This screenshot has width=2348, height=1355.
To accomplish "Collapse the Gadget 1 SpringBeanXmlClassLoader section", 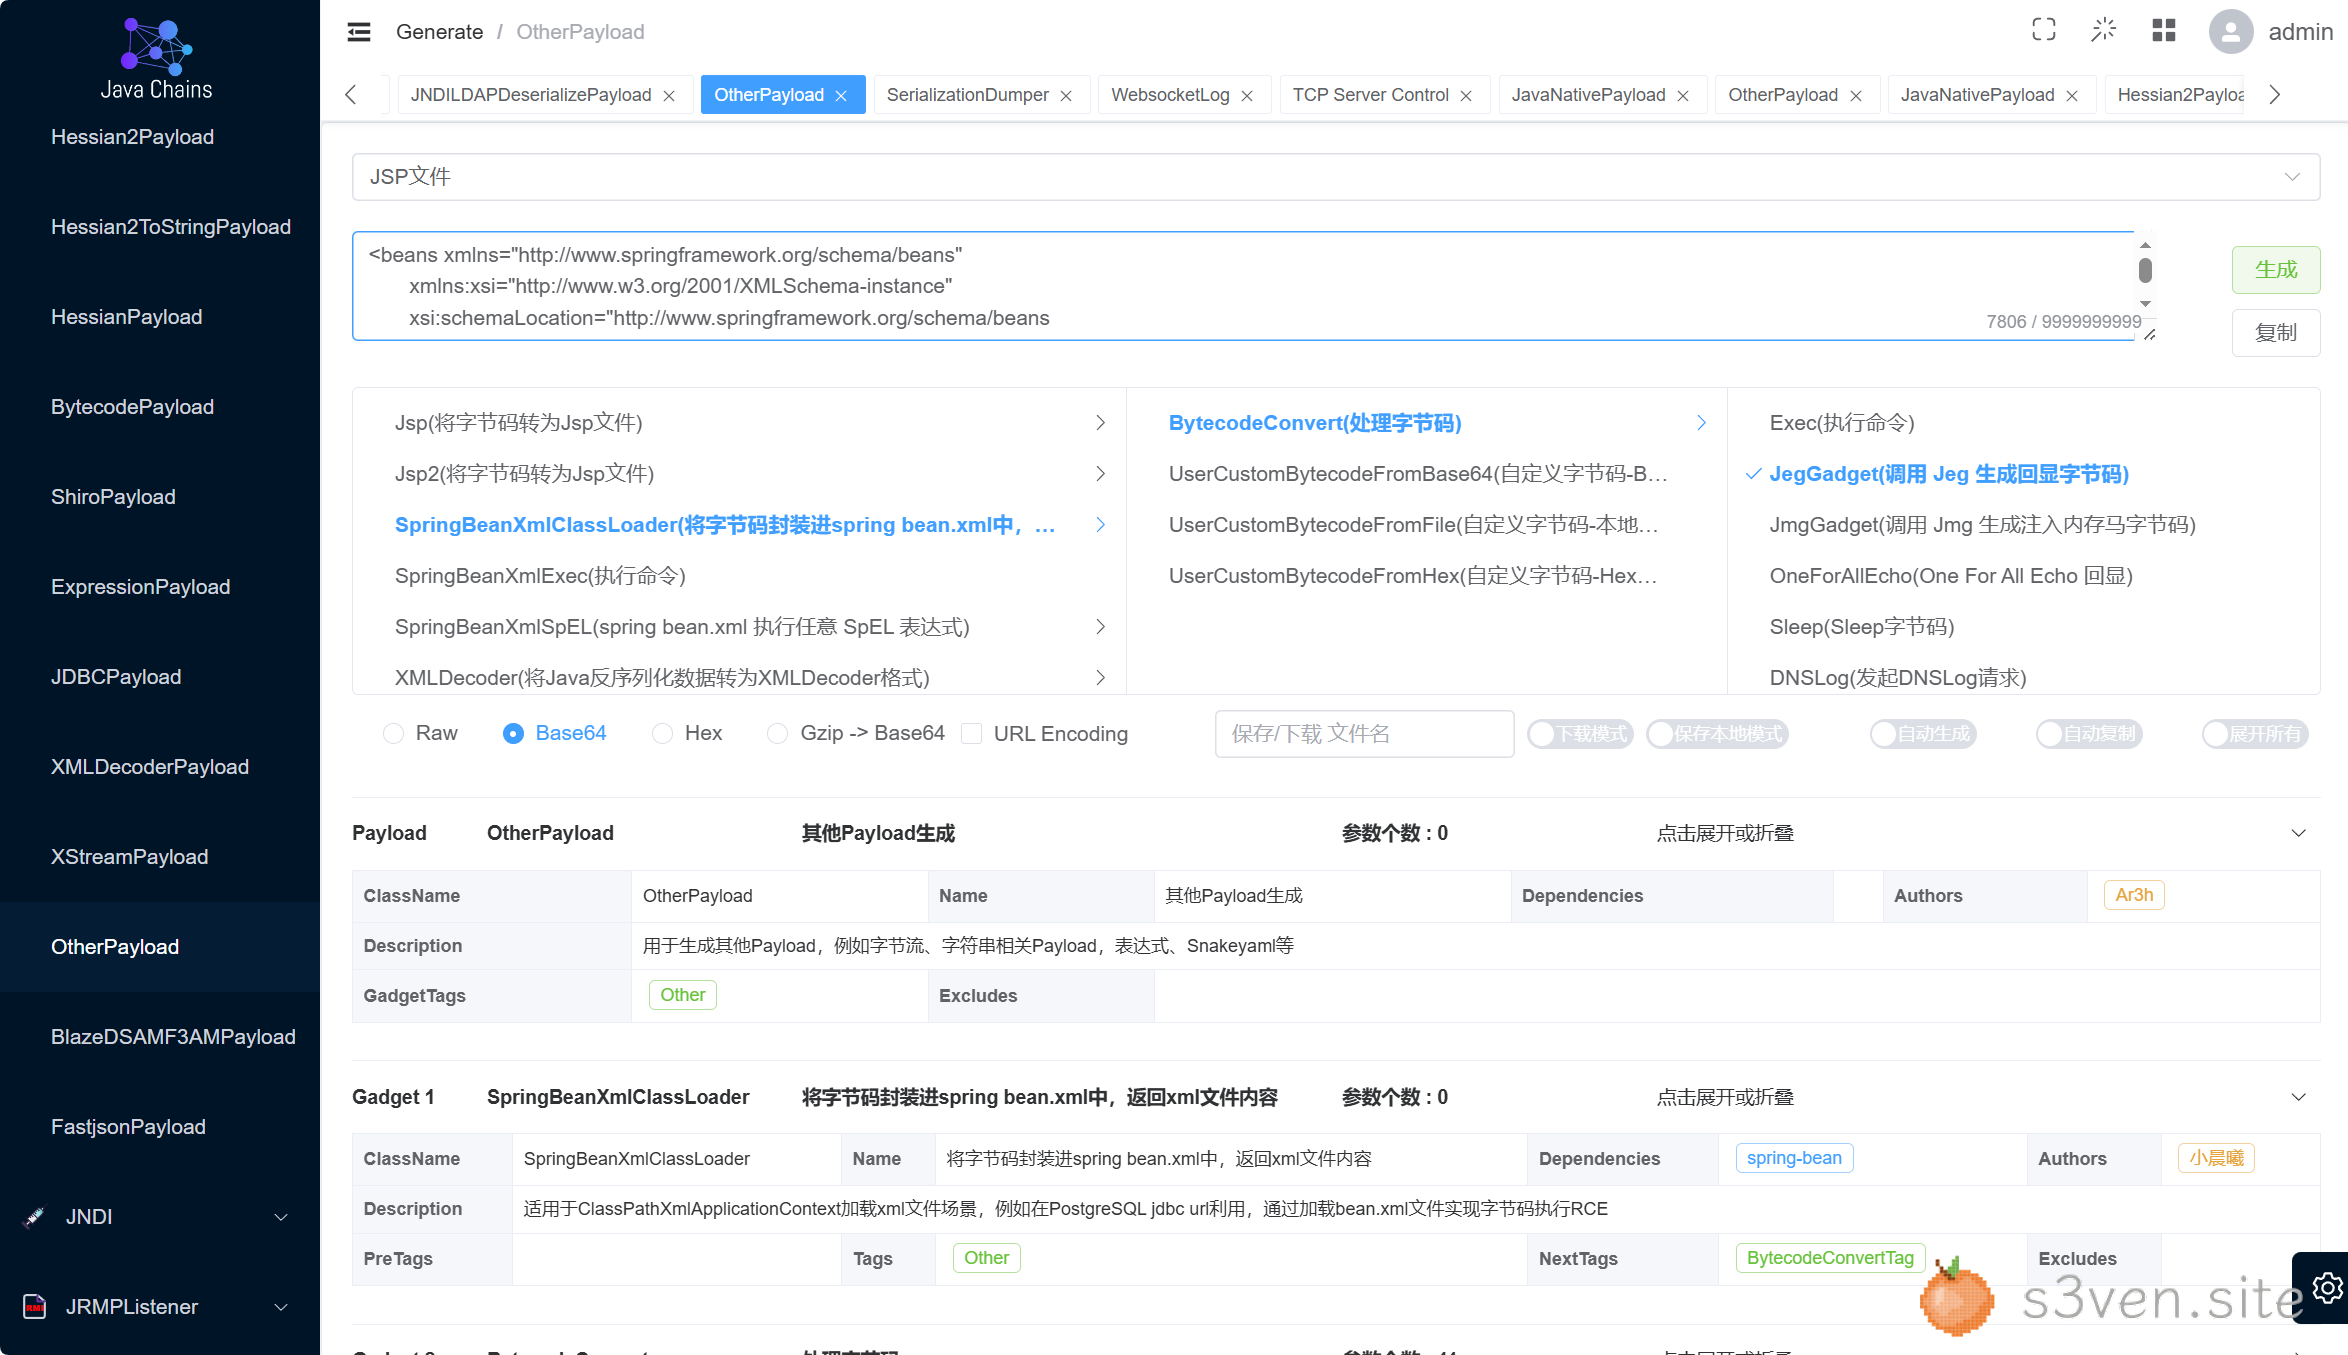I will tap(2298, 1097).
